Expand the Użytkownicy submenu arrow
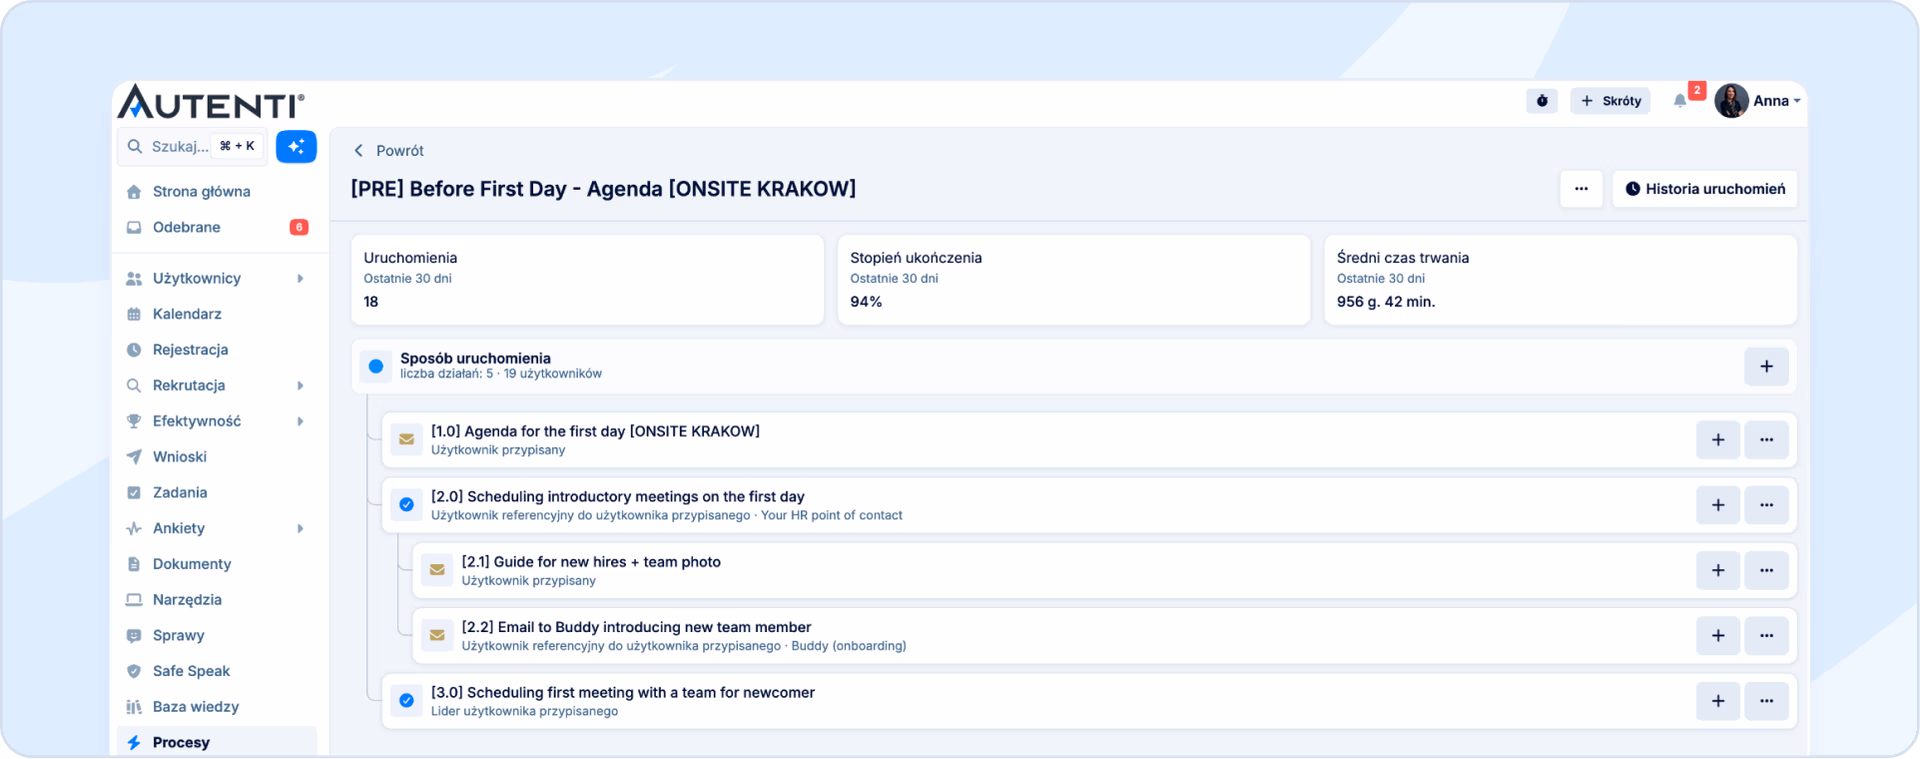 300,278
